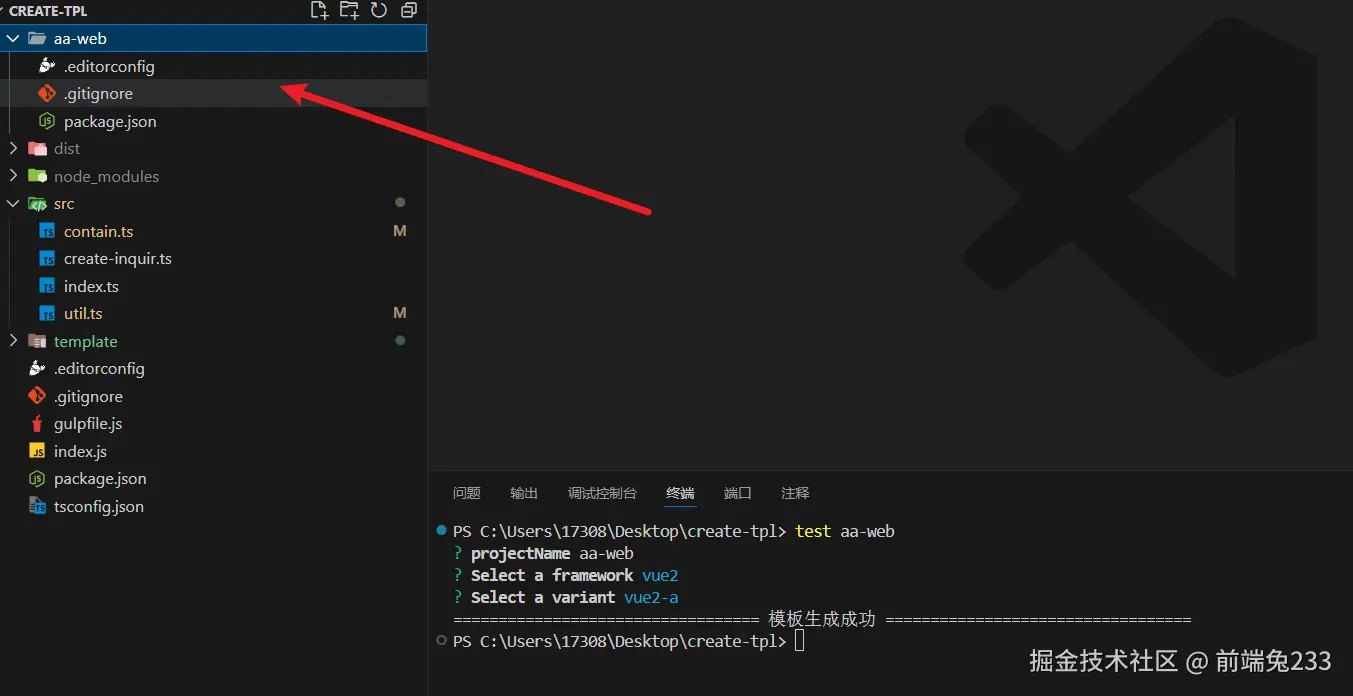Click the terminal prompt input line
The image size is (1353, 696).
800,641
